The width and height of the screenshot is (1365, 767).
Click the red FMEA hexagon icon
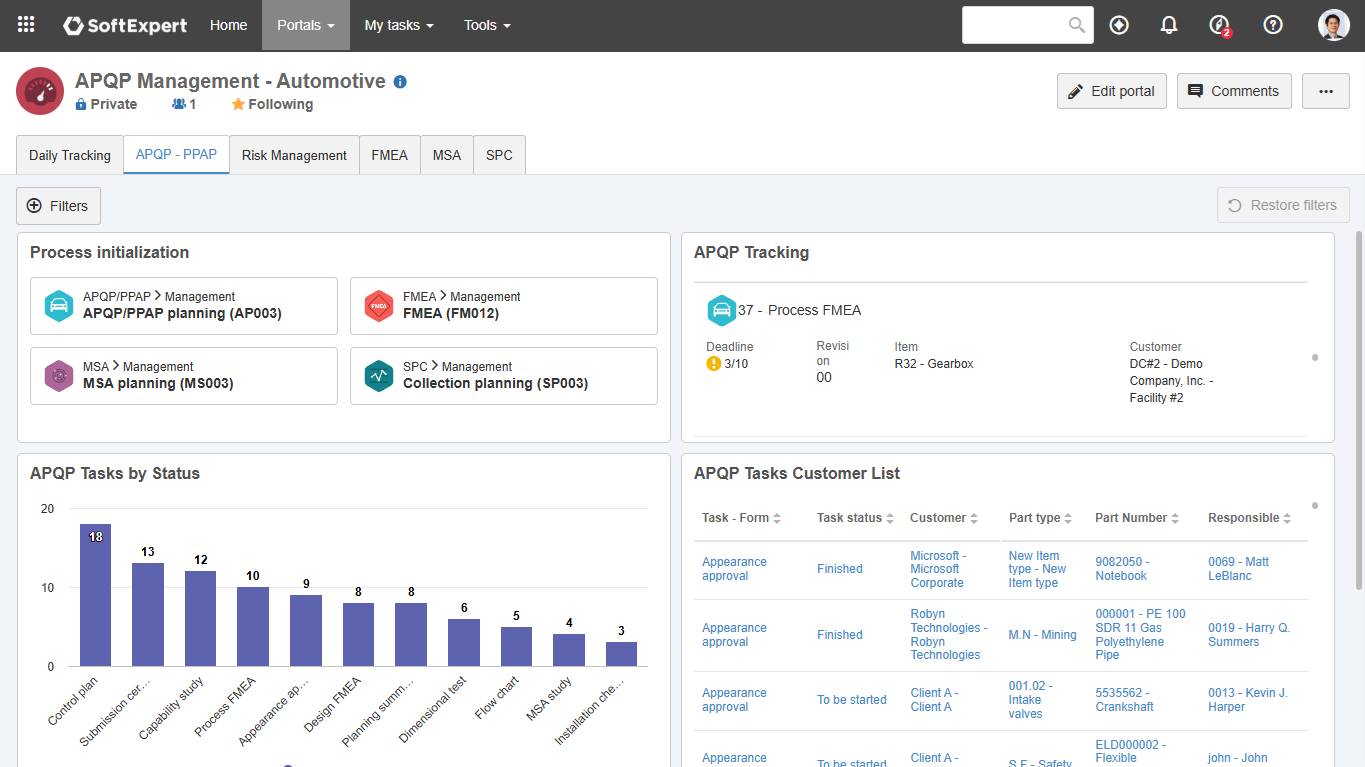point(379,306)
